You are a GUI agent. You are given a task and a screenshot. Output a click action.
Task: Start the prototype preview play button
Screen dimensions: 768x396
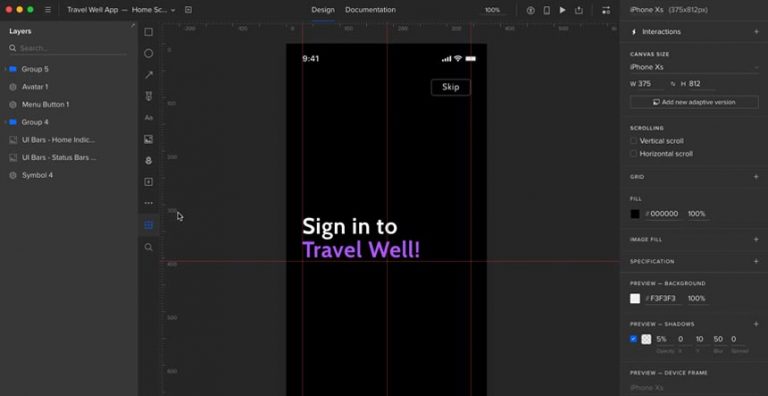[x=562, y=10]
